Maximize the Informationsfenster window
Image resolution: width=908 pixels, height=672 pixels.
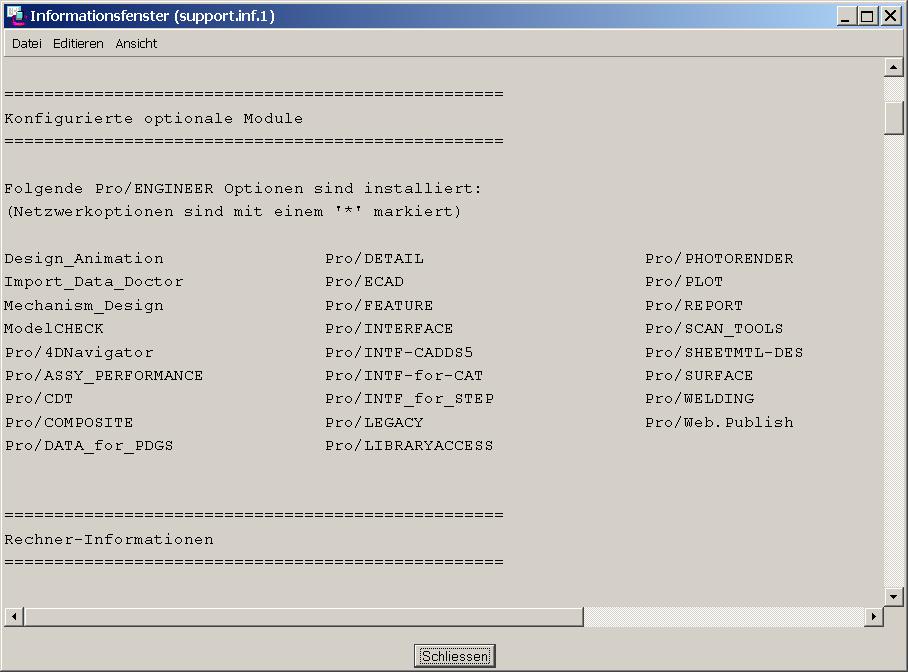click(867, 16)
